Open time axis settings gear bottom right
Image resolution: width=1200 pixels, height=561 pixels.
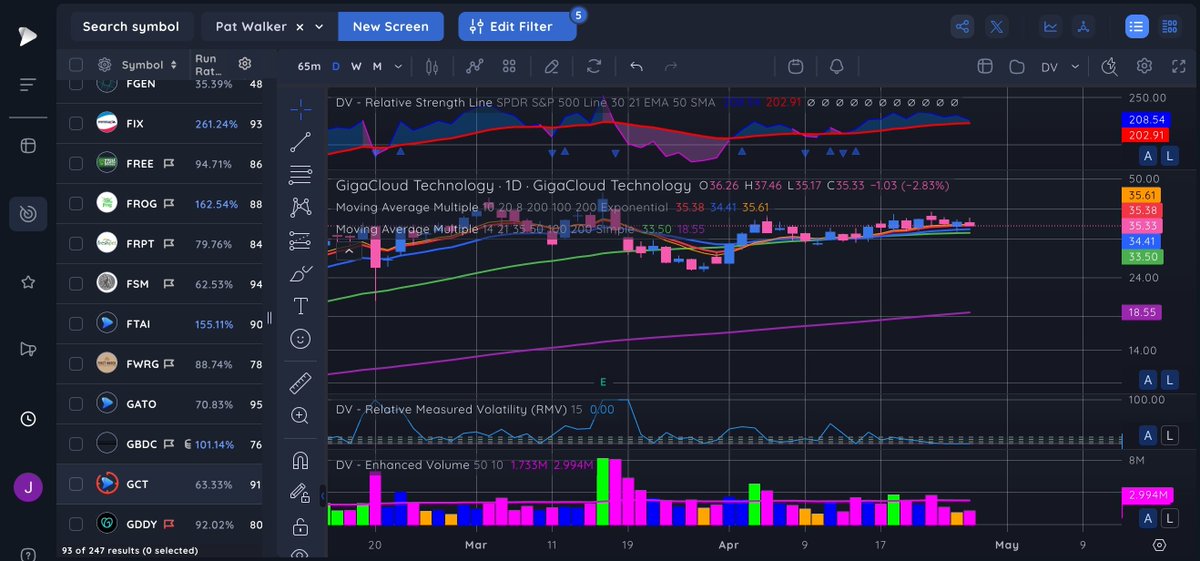pos(1159,545)
